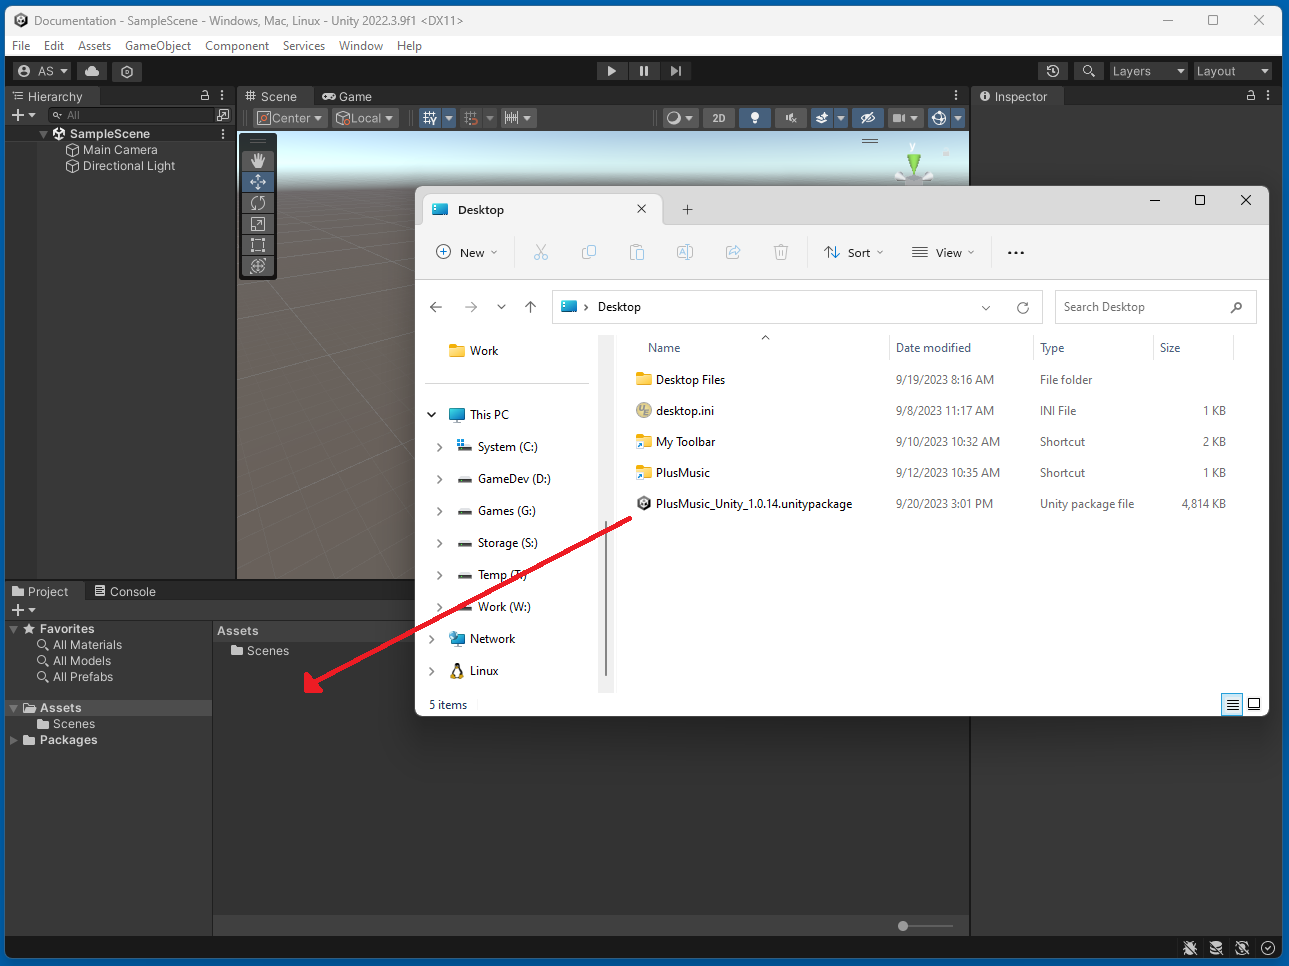Viewport: 1289px width, 966px height.
Task: Open the Hierarchy panel three-dot menu
Action: (x=222, y=96)
